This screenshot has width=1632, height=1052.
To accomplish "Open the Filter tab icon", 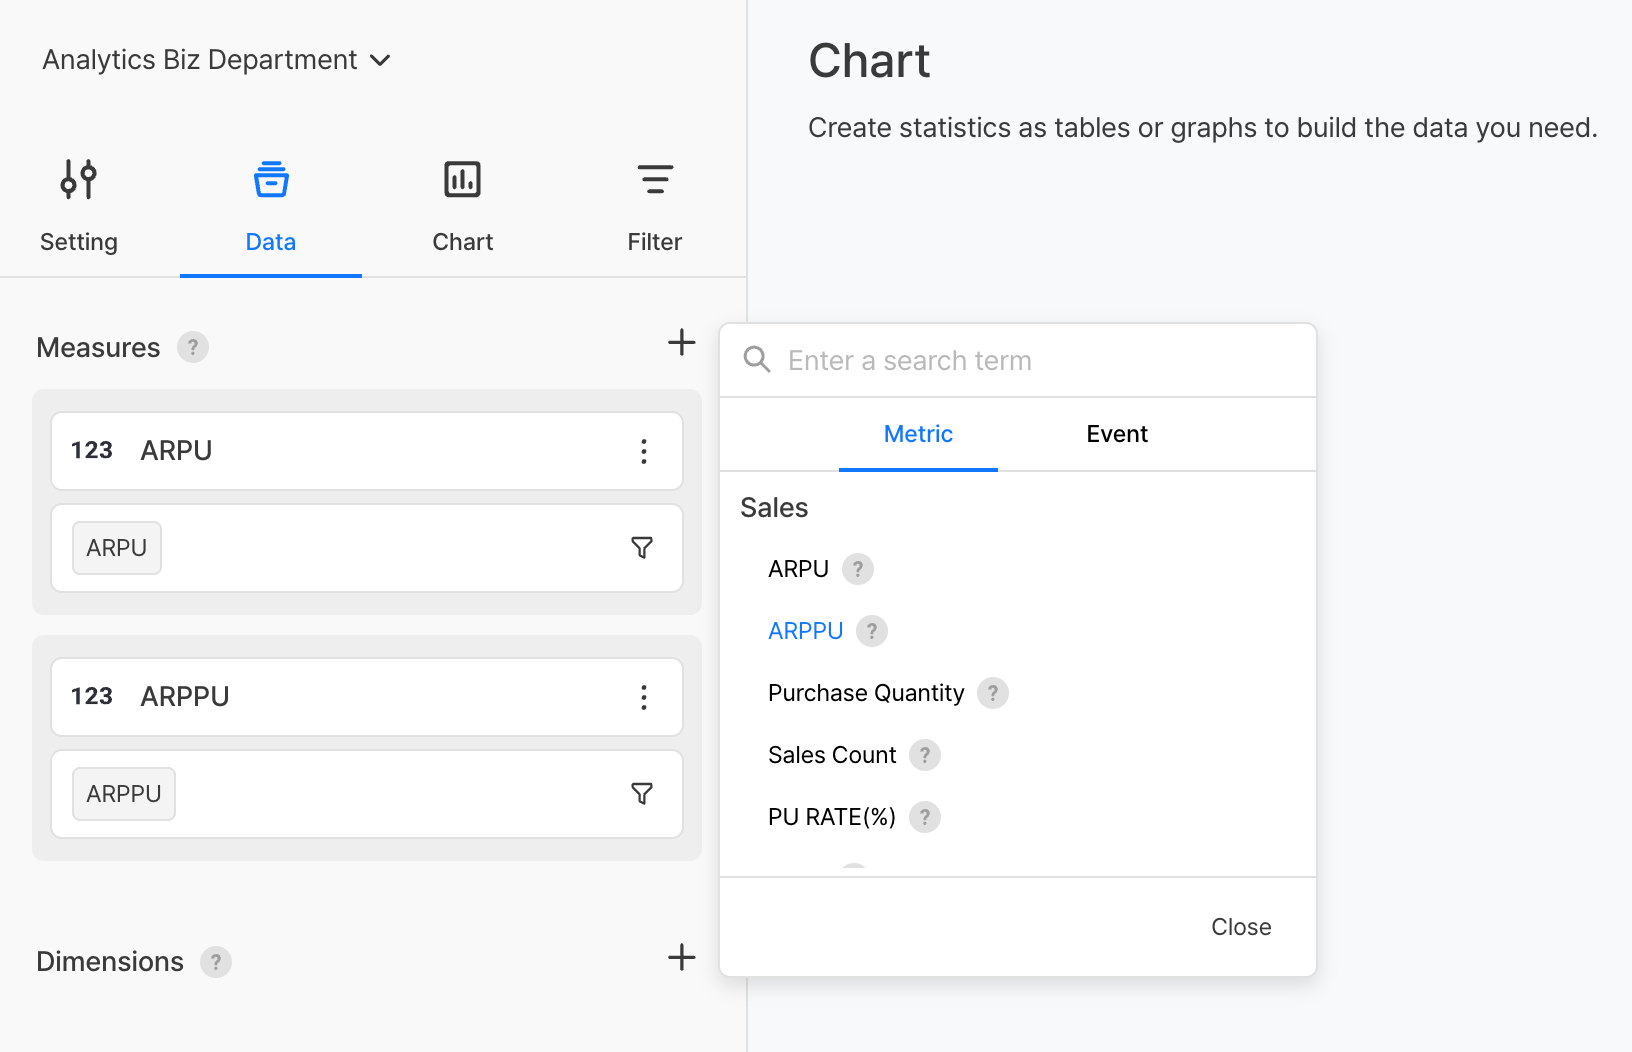I will tap(654, 180).
